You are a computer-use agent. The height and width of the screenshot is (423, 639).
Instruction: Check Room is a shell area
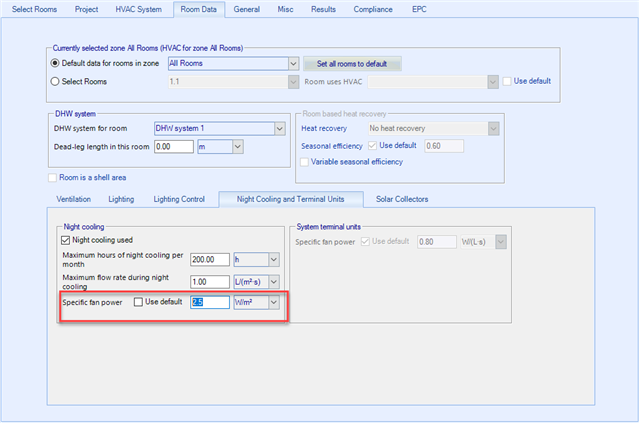(x=52, y=177)
